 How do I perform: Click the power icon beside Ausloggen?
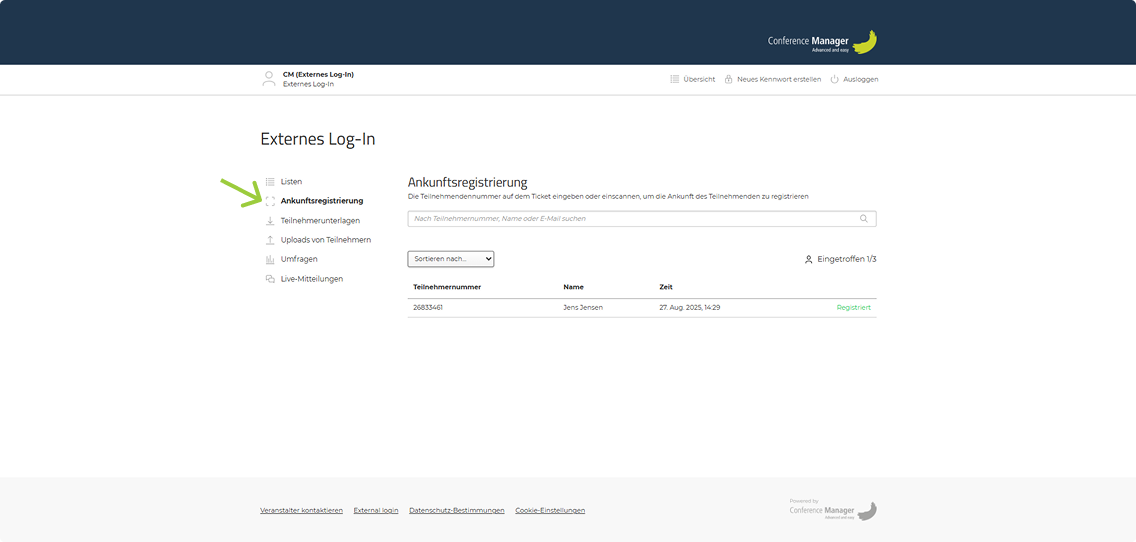(834, 79)
